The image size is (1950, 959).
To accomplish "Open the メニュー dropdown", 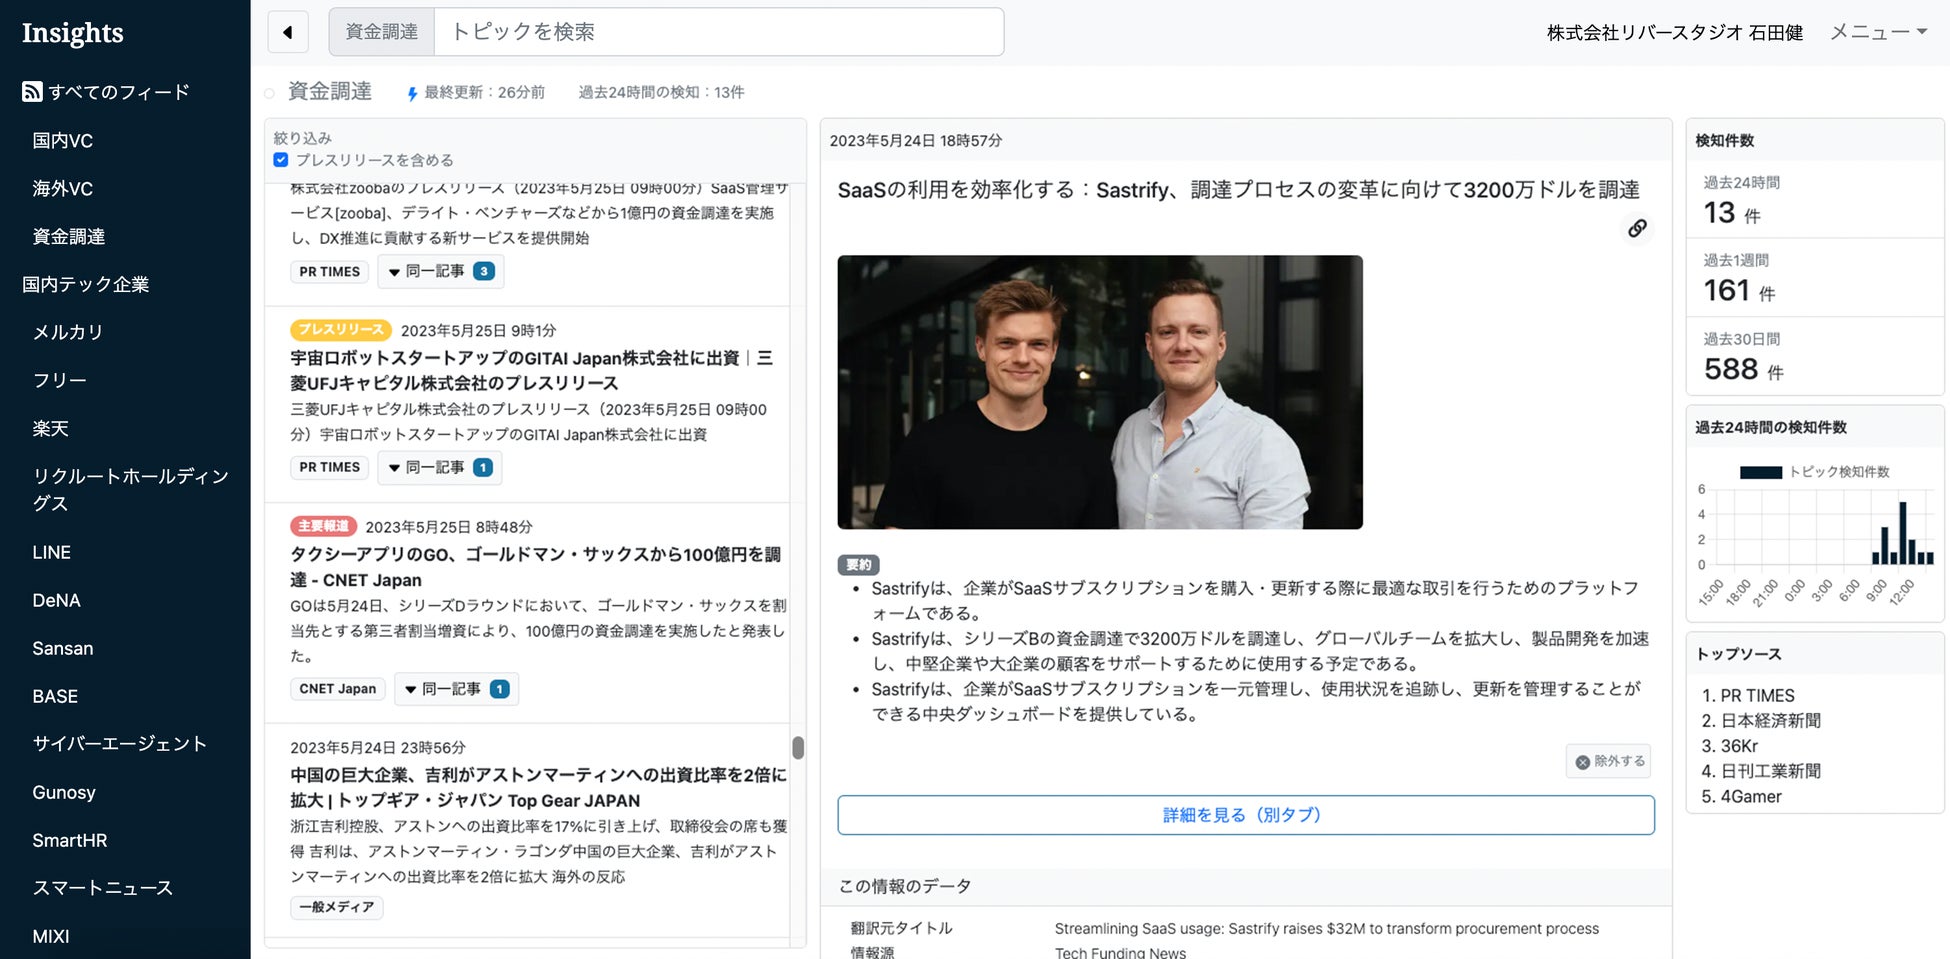I will click(1878, 32).
